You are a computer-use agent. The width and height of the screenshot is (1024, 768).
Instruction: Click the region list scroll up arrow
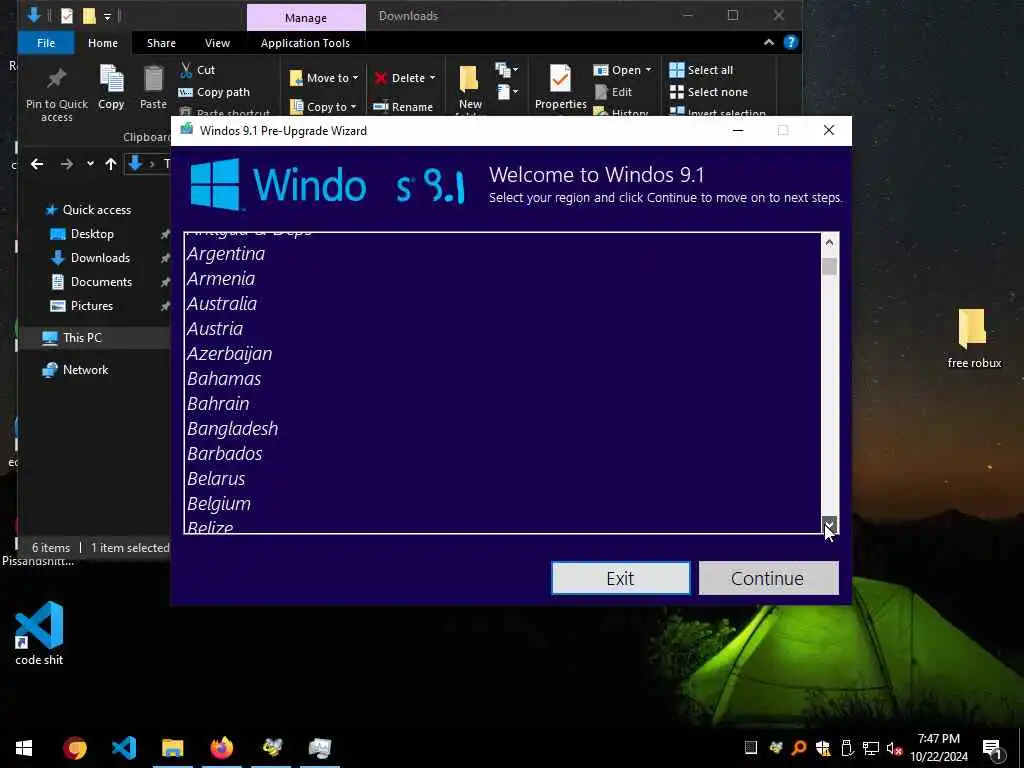(x=829, y=242)
